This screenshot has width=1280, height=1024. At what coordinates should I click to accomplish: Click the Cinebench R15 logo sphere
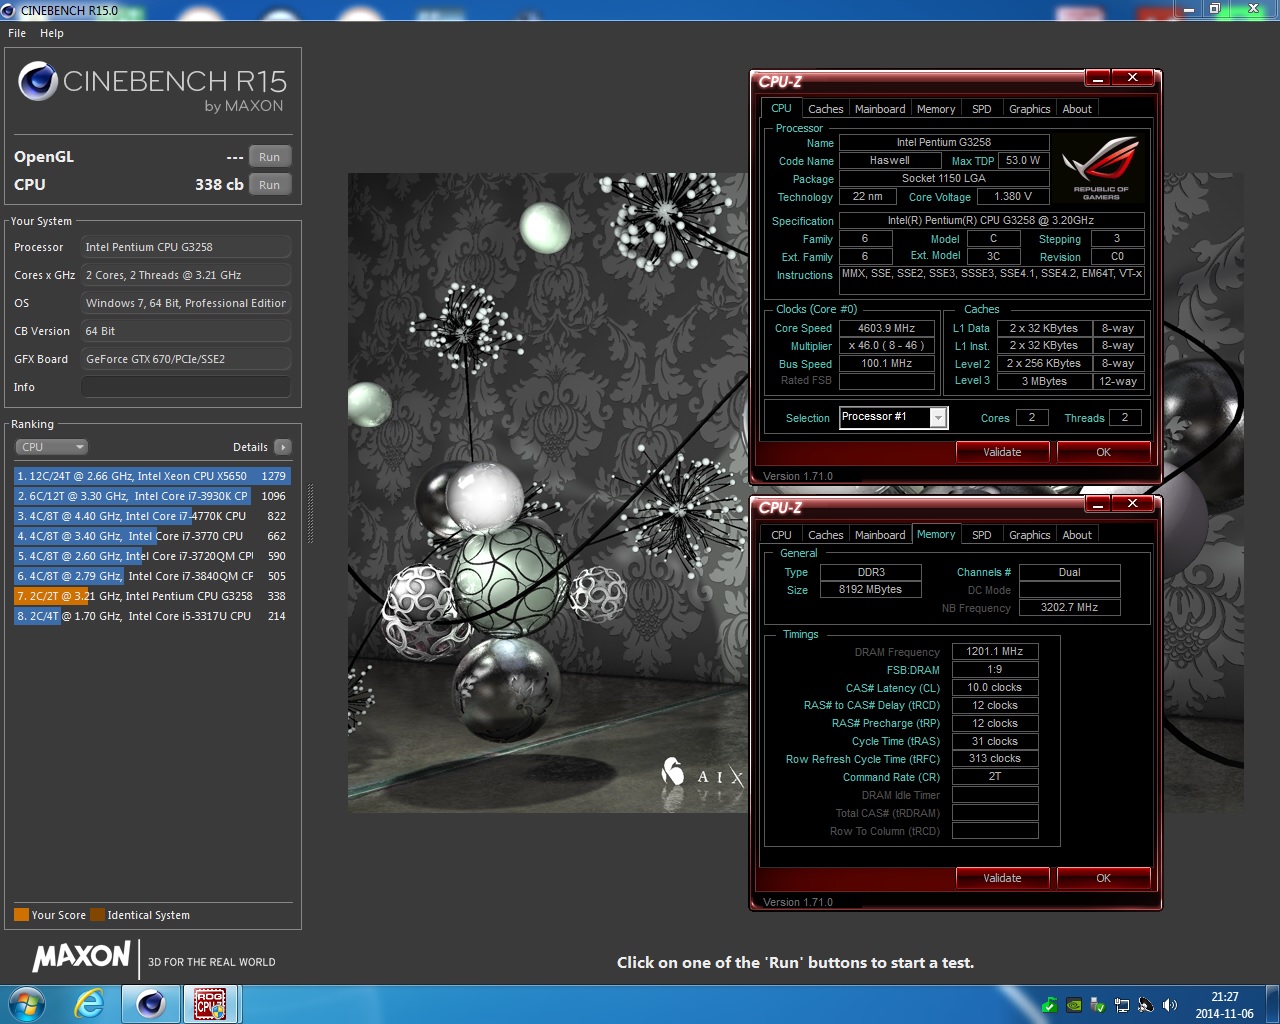(x=38, y=81)
